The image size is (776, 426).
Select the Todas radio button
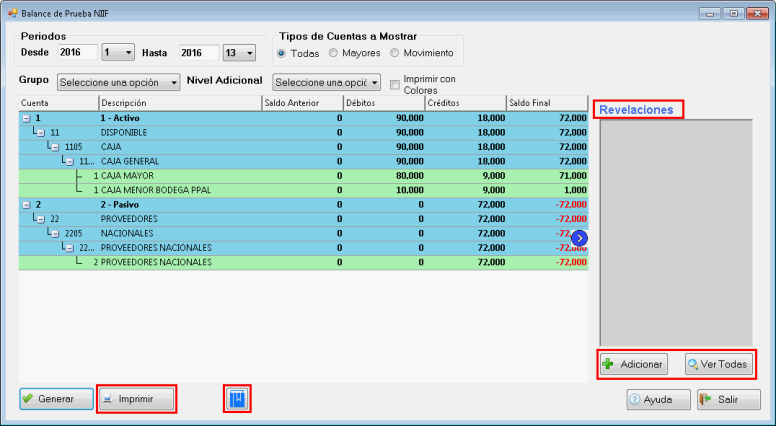pos(282,53)
